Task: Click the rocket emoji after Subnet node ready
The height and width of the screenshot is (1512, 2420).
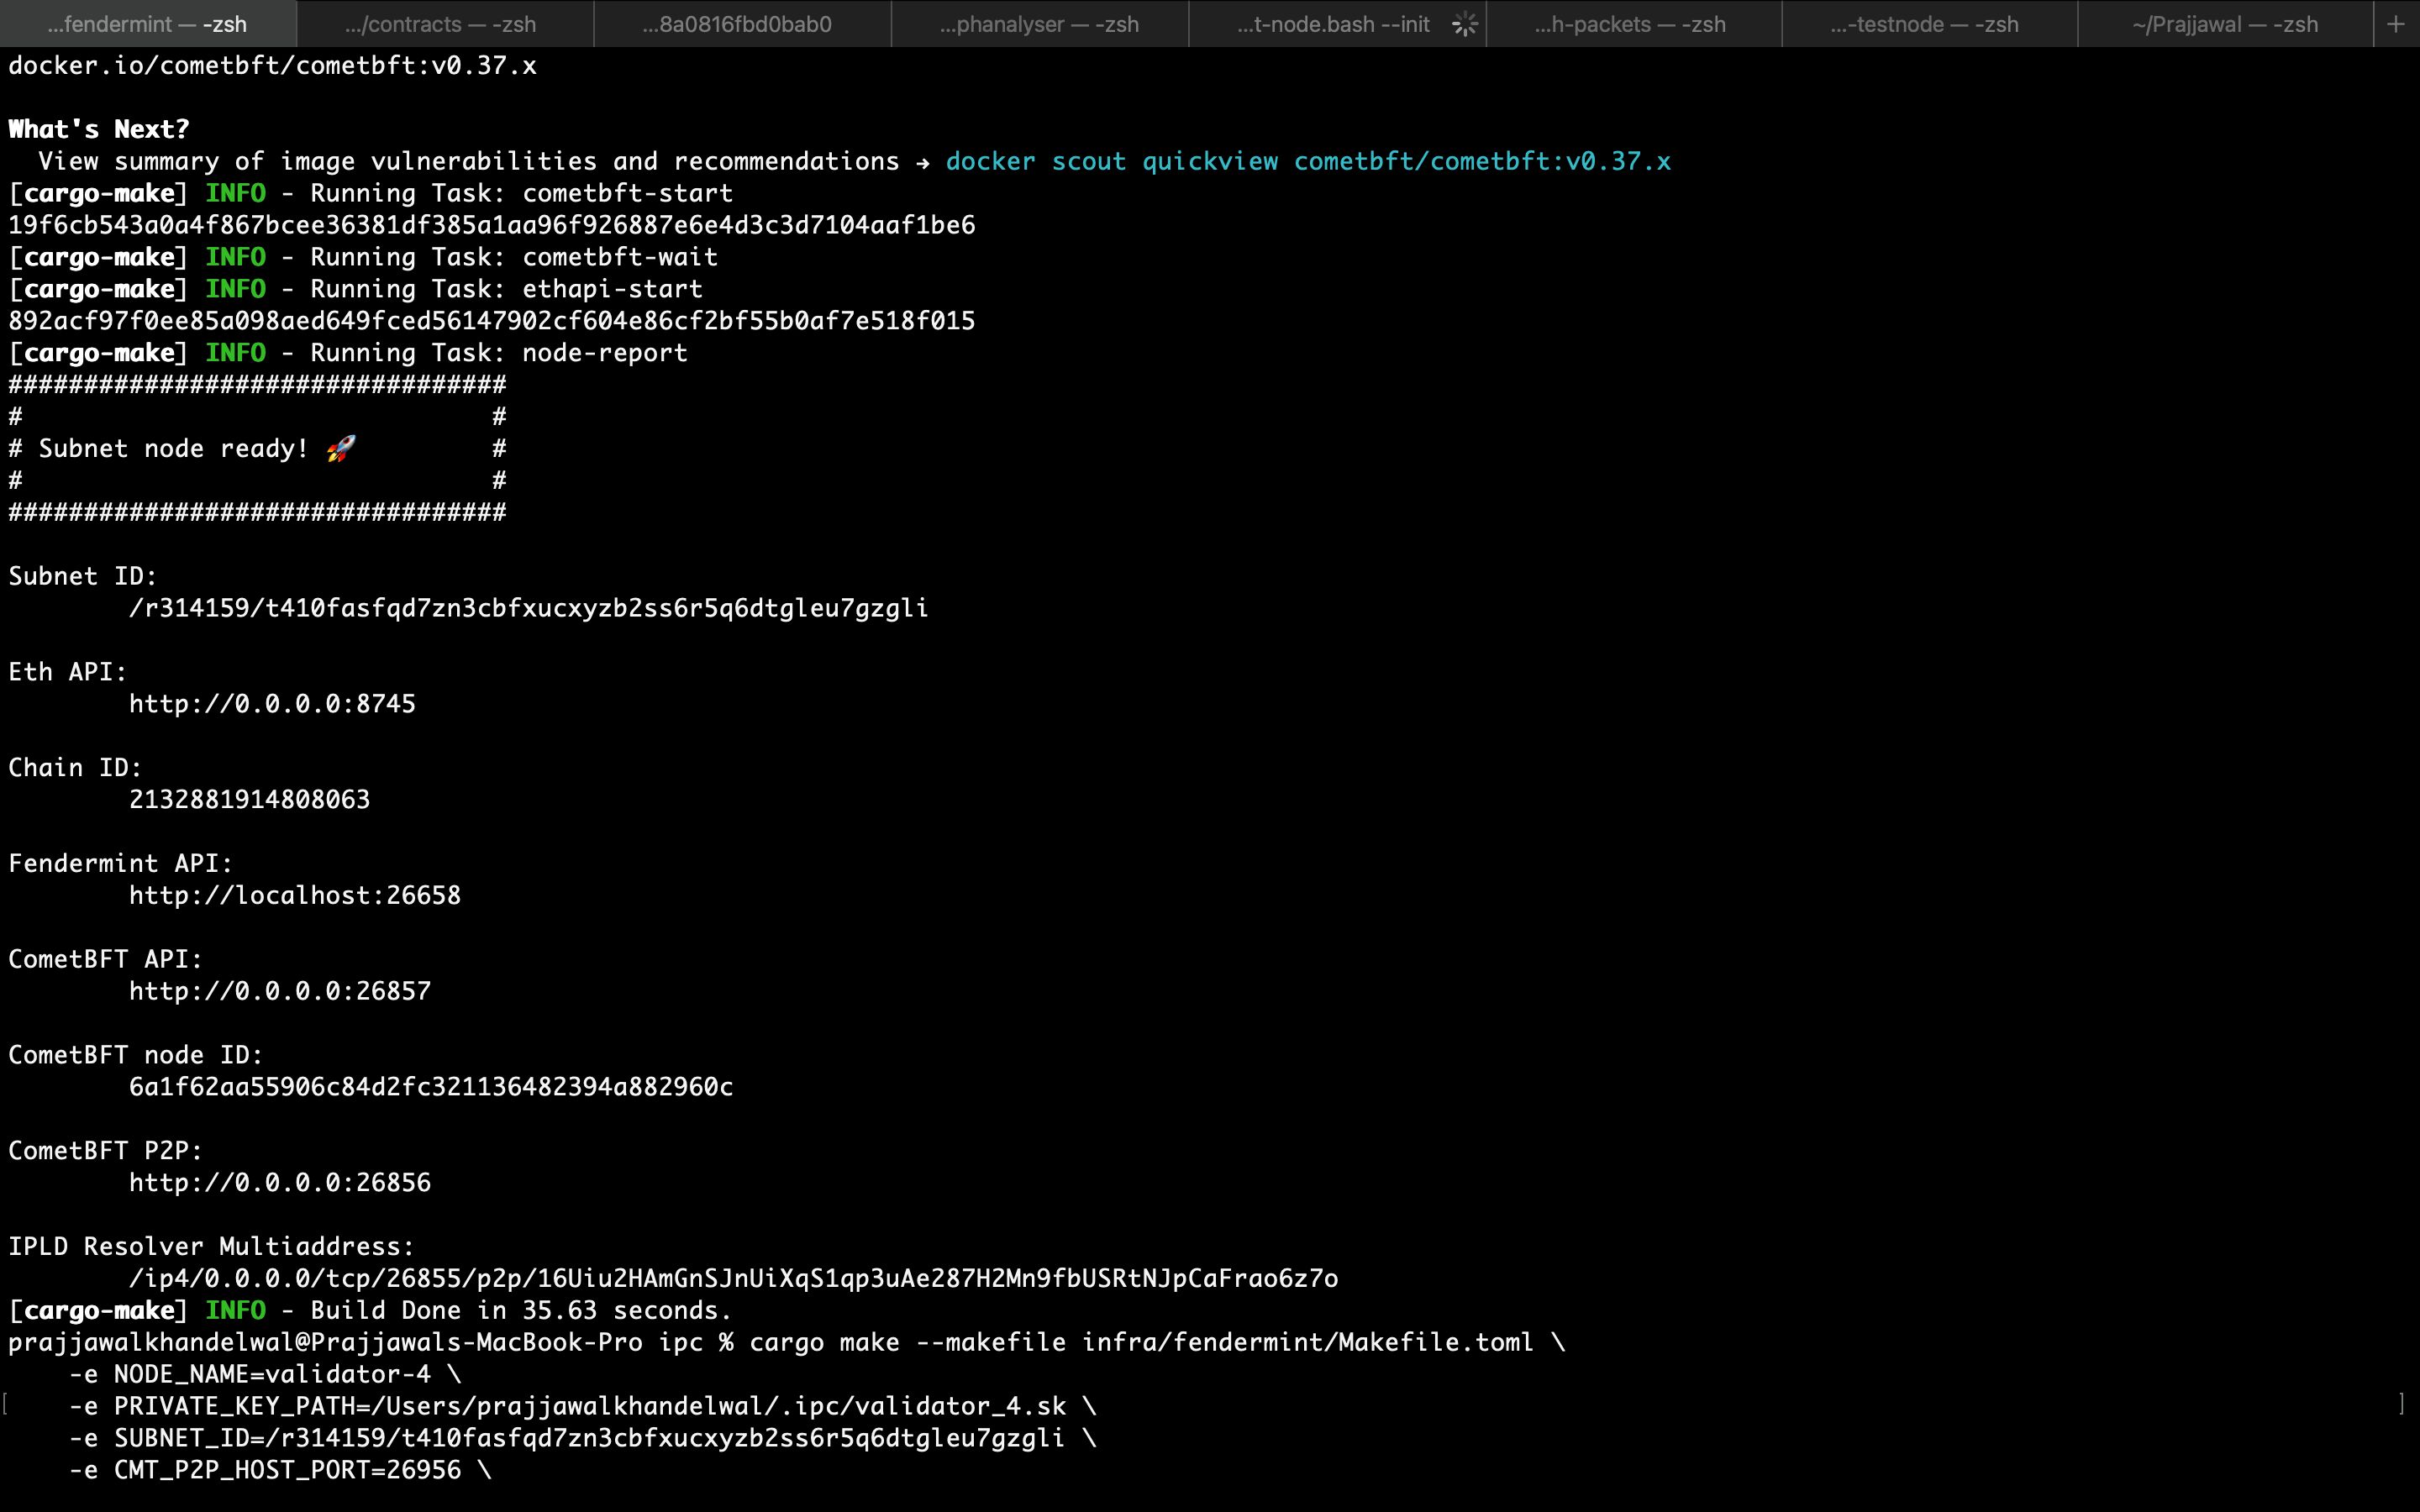Action: click(341, 448)
